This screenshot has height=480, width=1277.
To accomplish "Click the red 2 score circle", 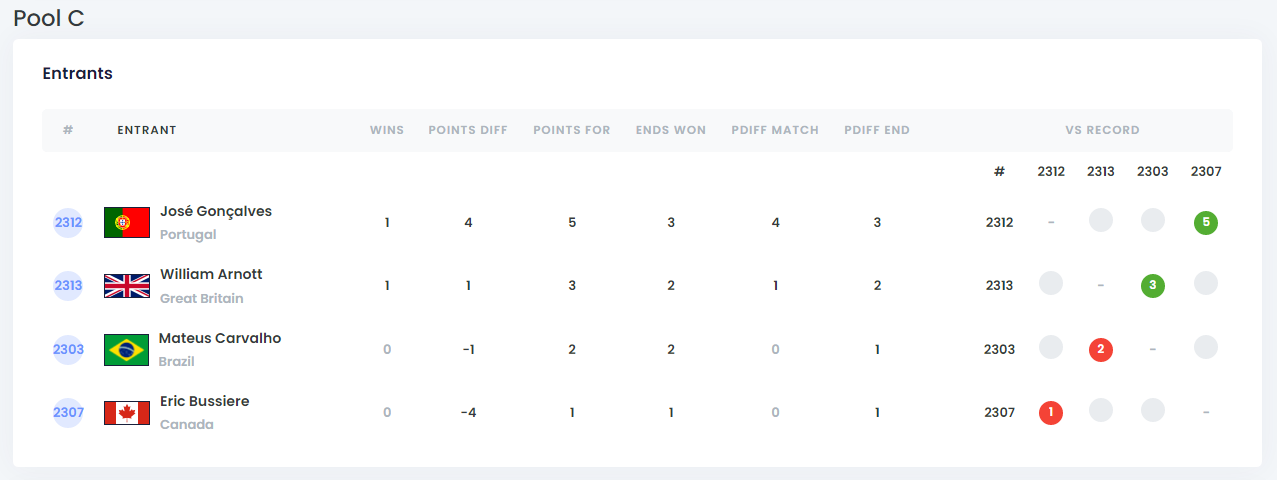I will click(x=1100, y=349).
